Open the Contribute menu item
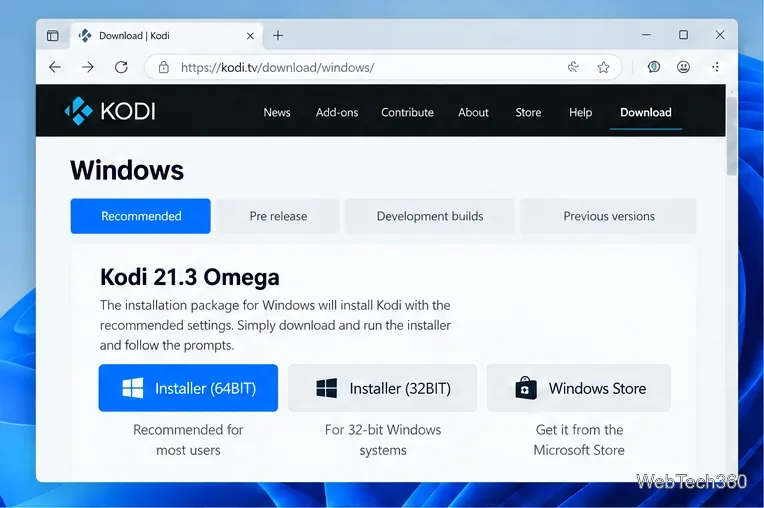Viewport: 764px width, 508px height. pos(407,113)
